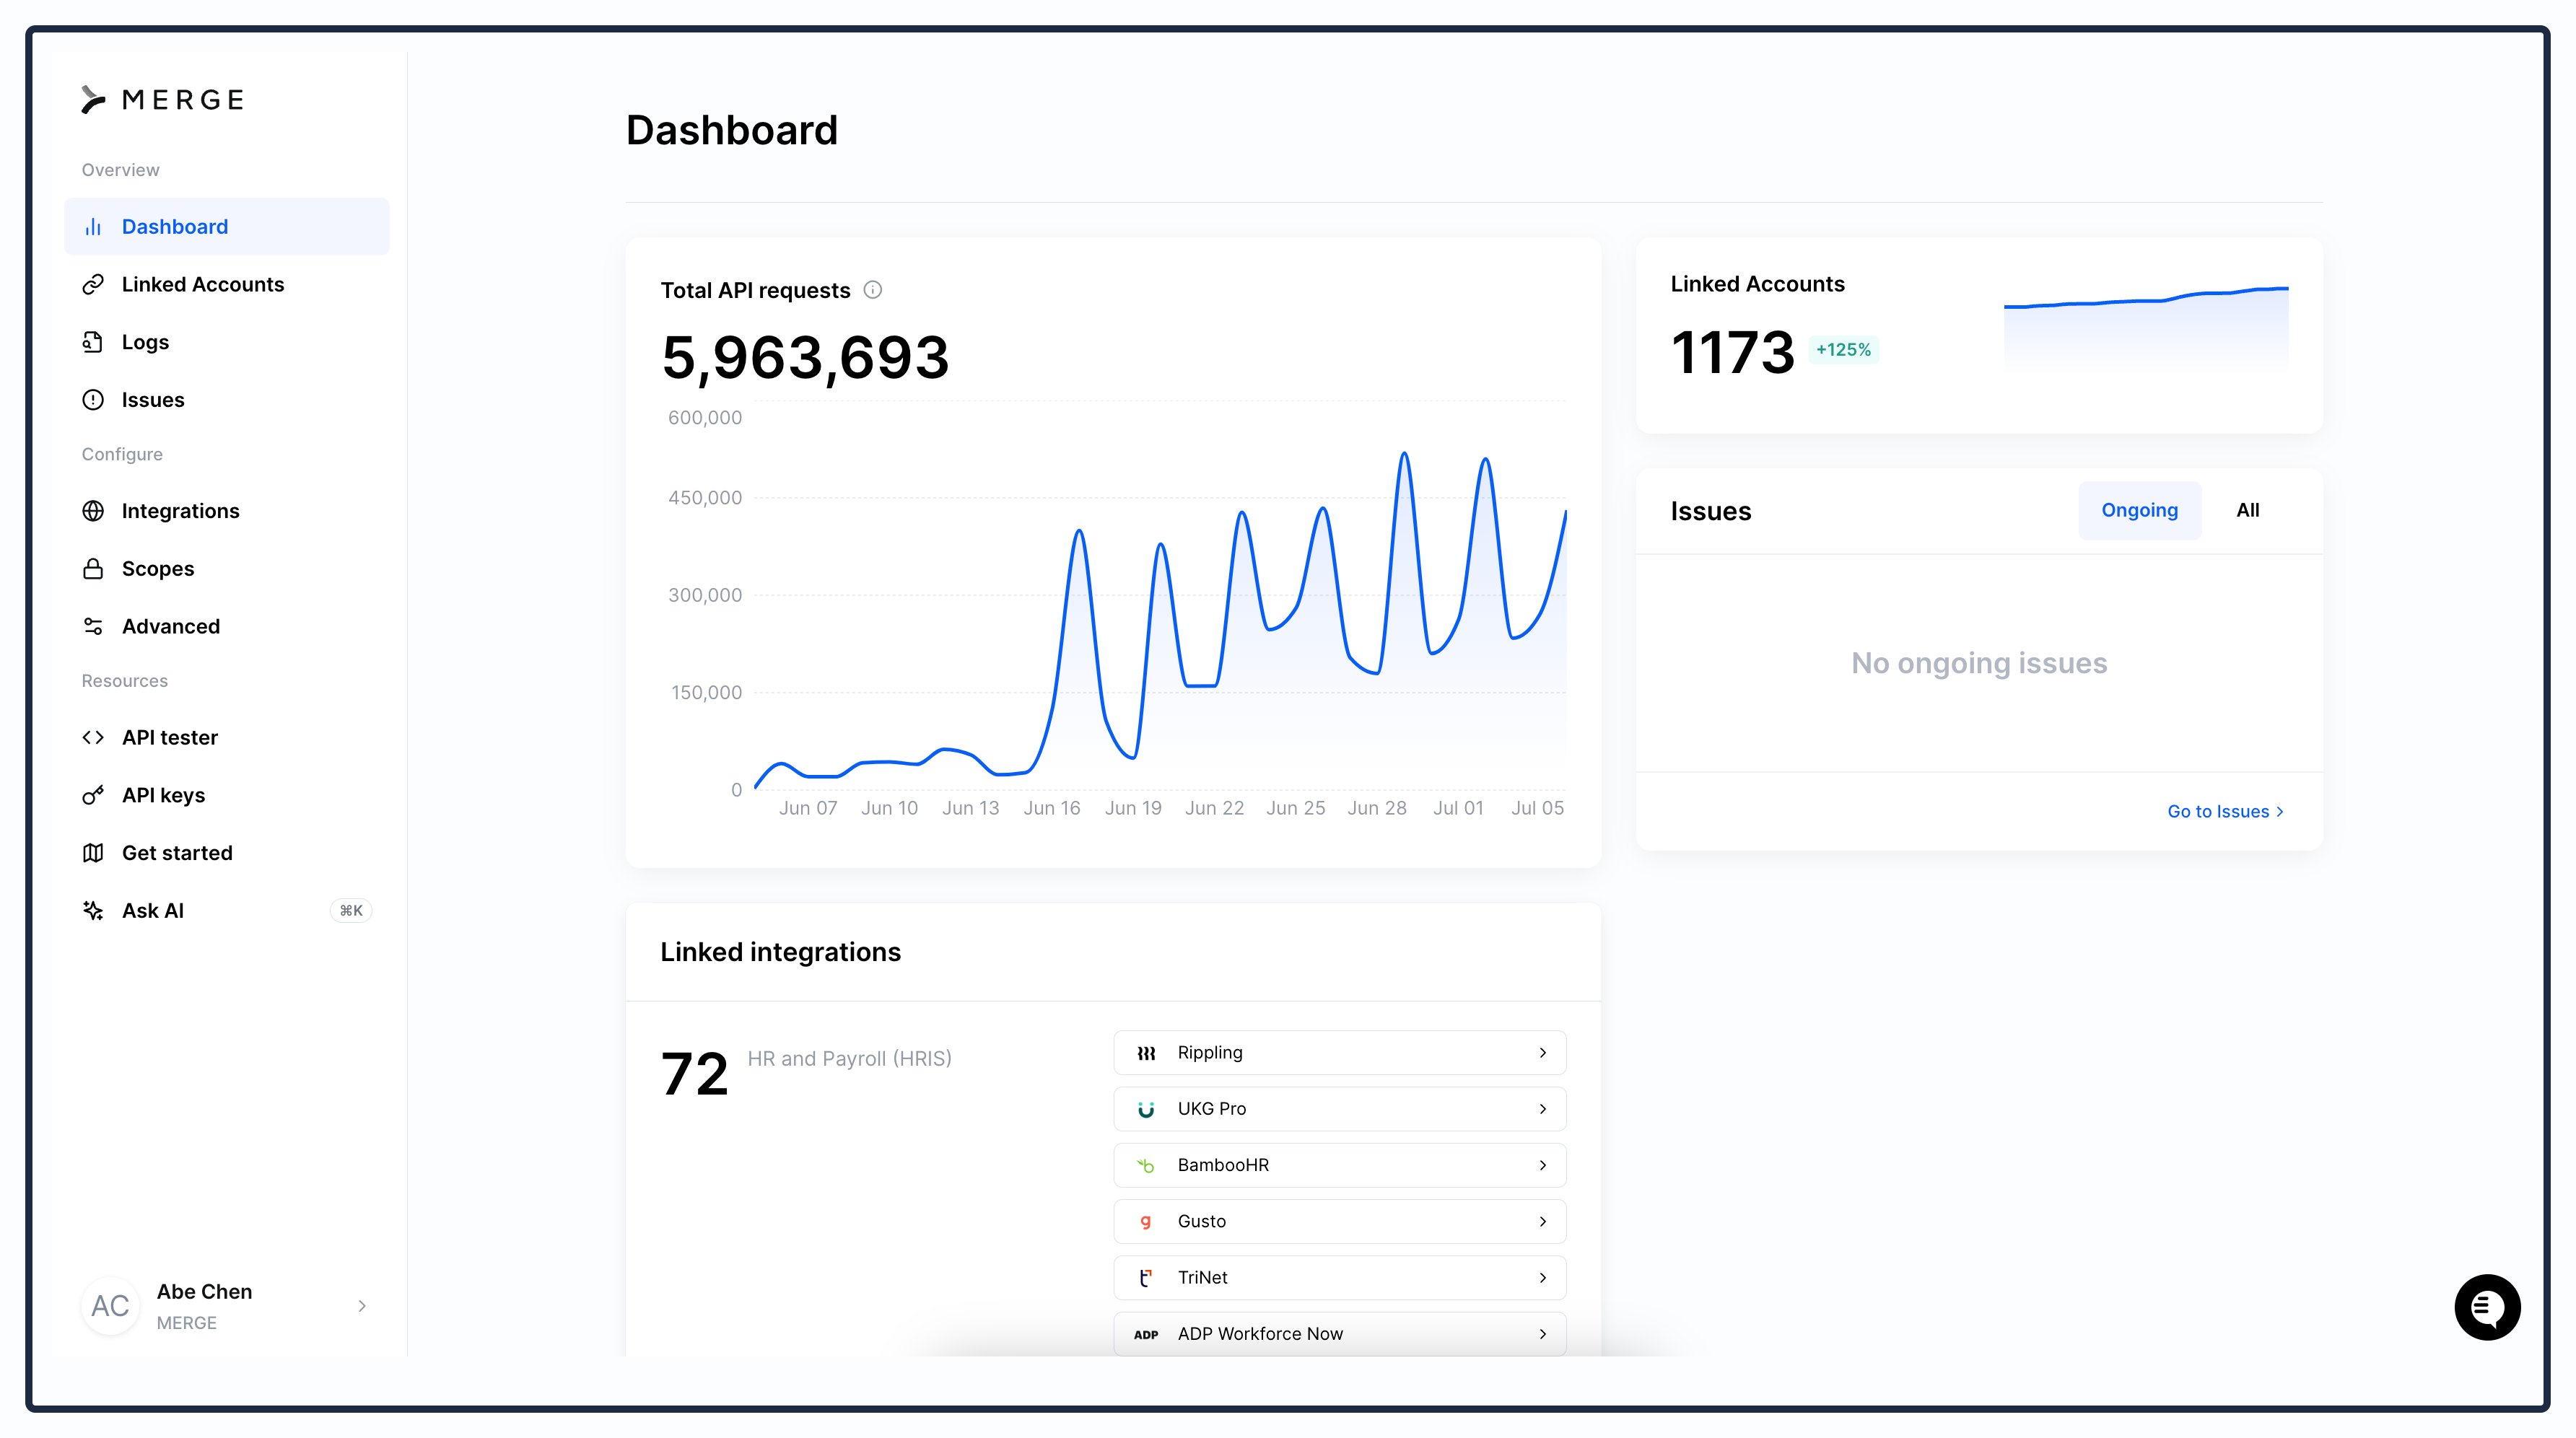Click the Integrations globe icon
The image size is (2576, 1438).
93,511
